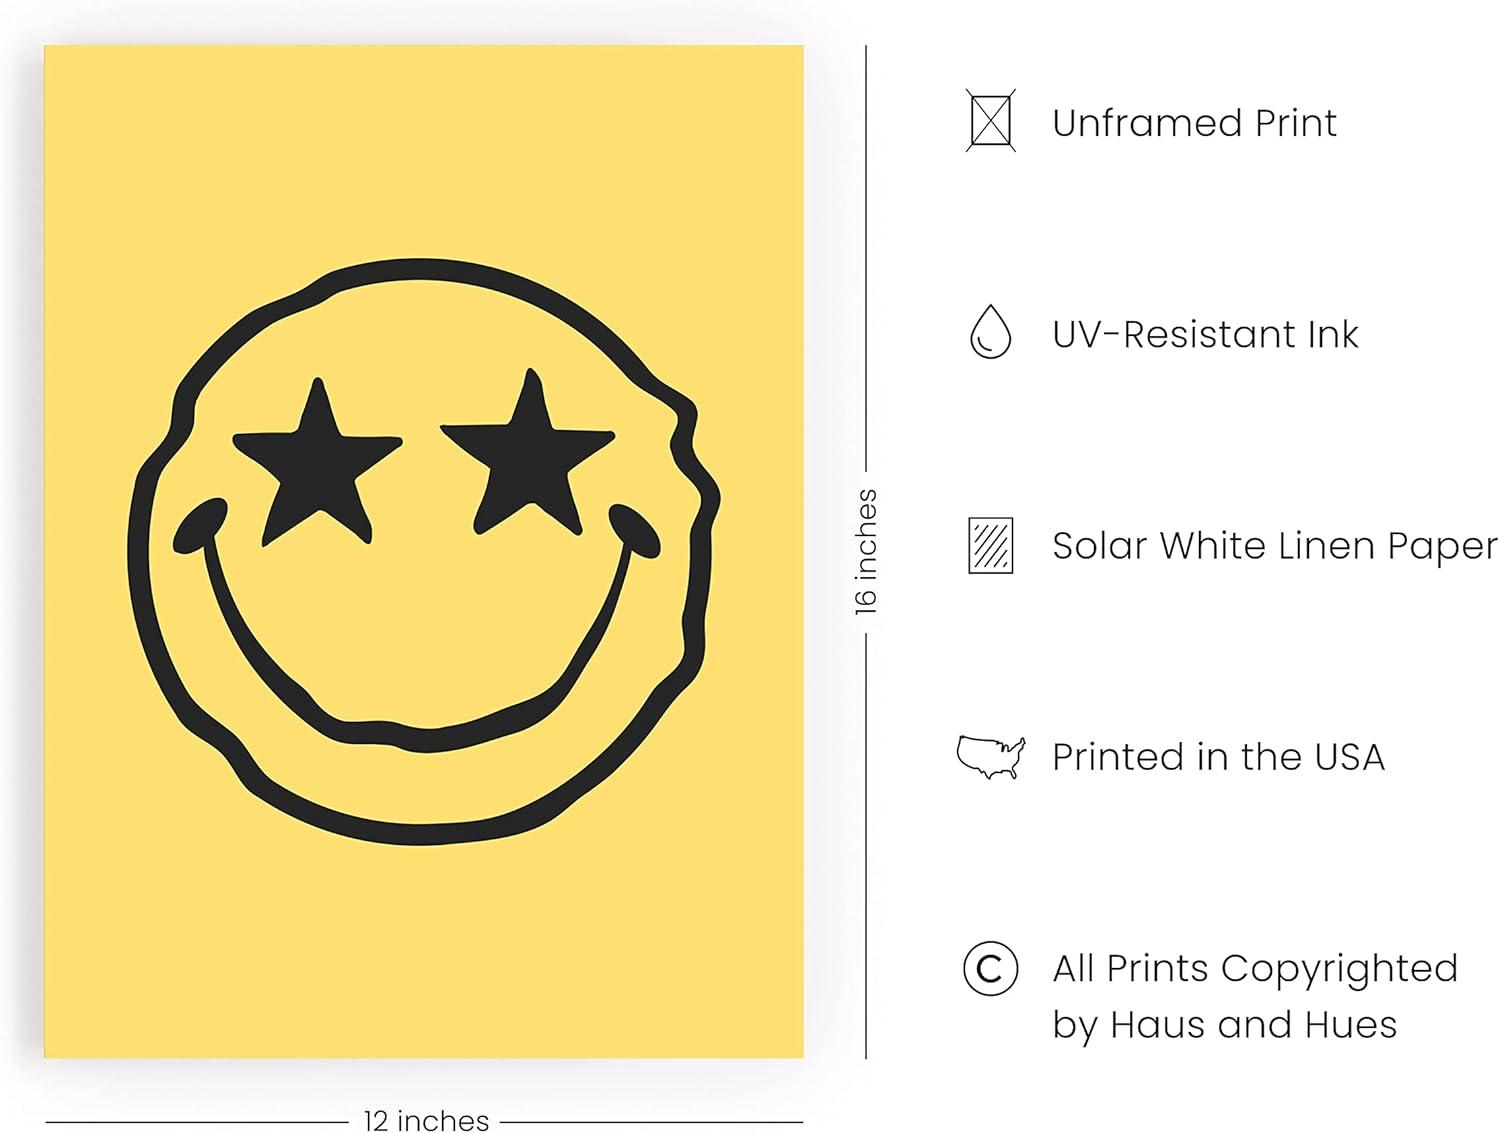Click the USA map outline icon
Image resolution: width=1500 pixels, height=1133 pixels.
[x=991, y=757]
